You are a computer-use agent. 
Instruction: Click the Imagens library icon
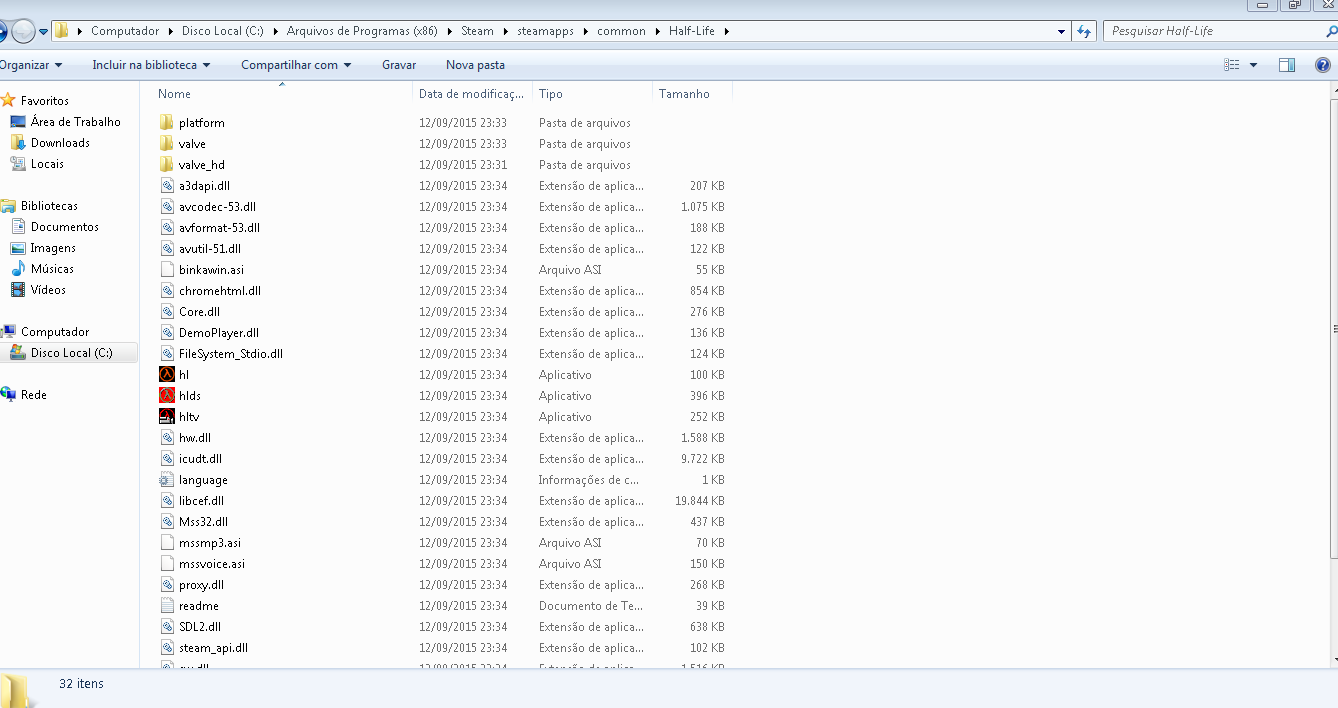click(x=18, y=247)
